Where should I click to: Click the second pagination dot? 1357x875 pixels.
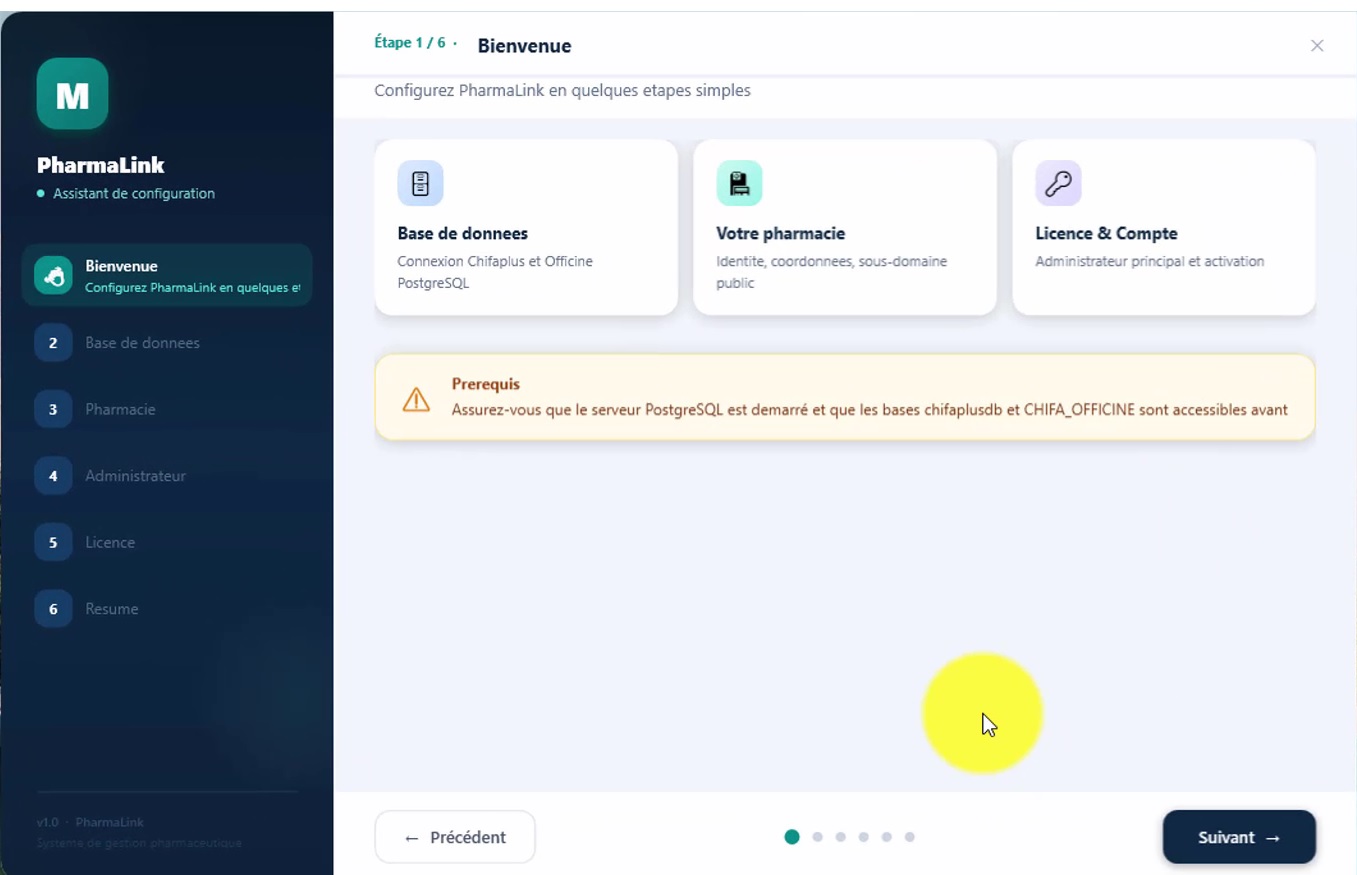817,837
